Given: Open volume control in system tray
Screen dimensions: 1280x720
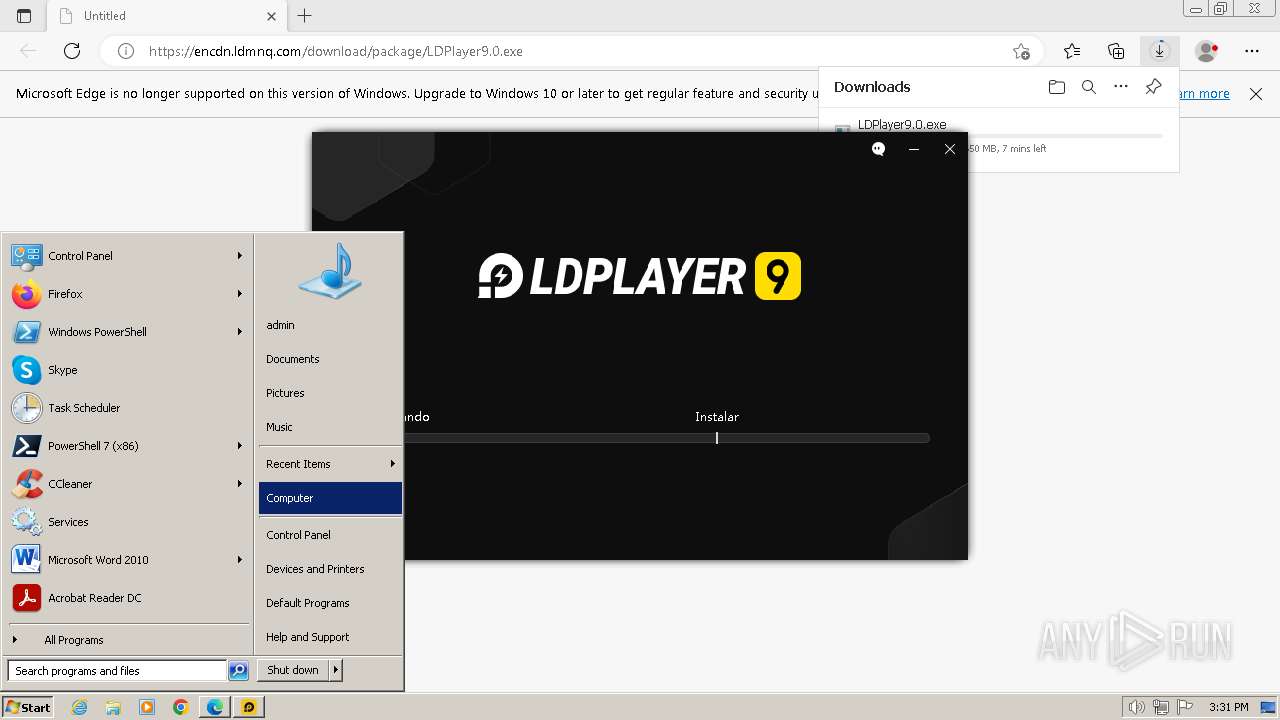Looking at the screenshot, I should point(1136,707).
